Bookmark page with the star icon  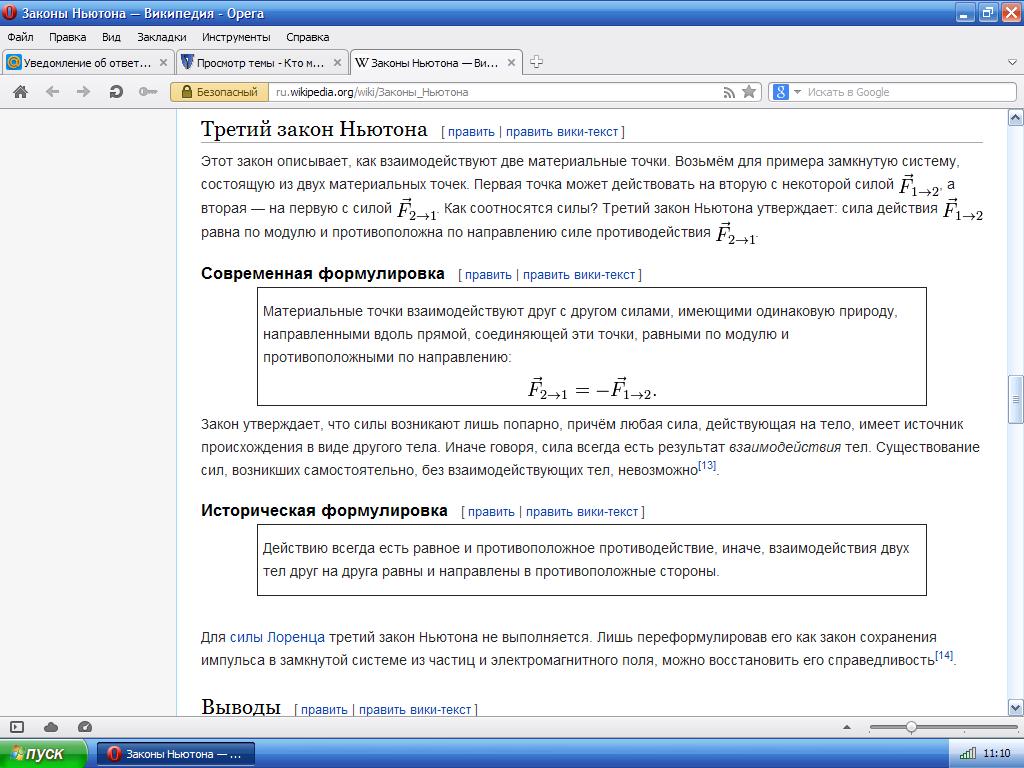click(x=749, y=92)
